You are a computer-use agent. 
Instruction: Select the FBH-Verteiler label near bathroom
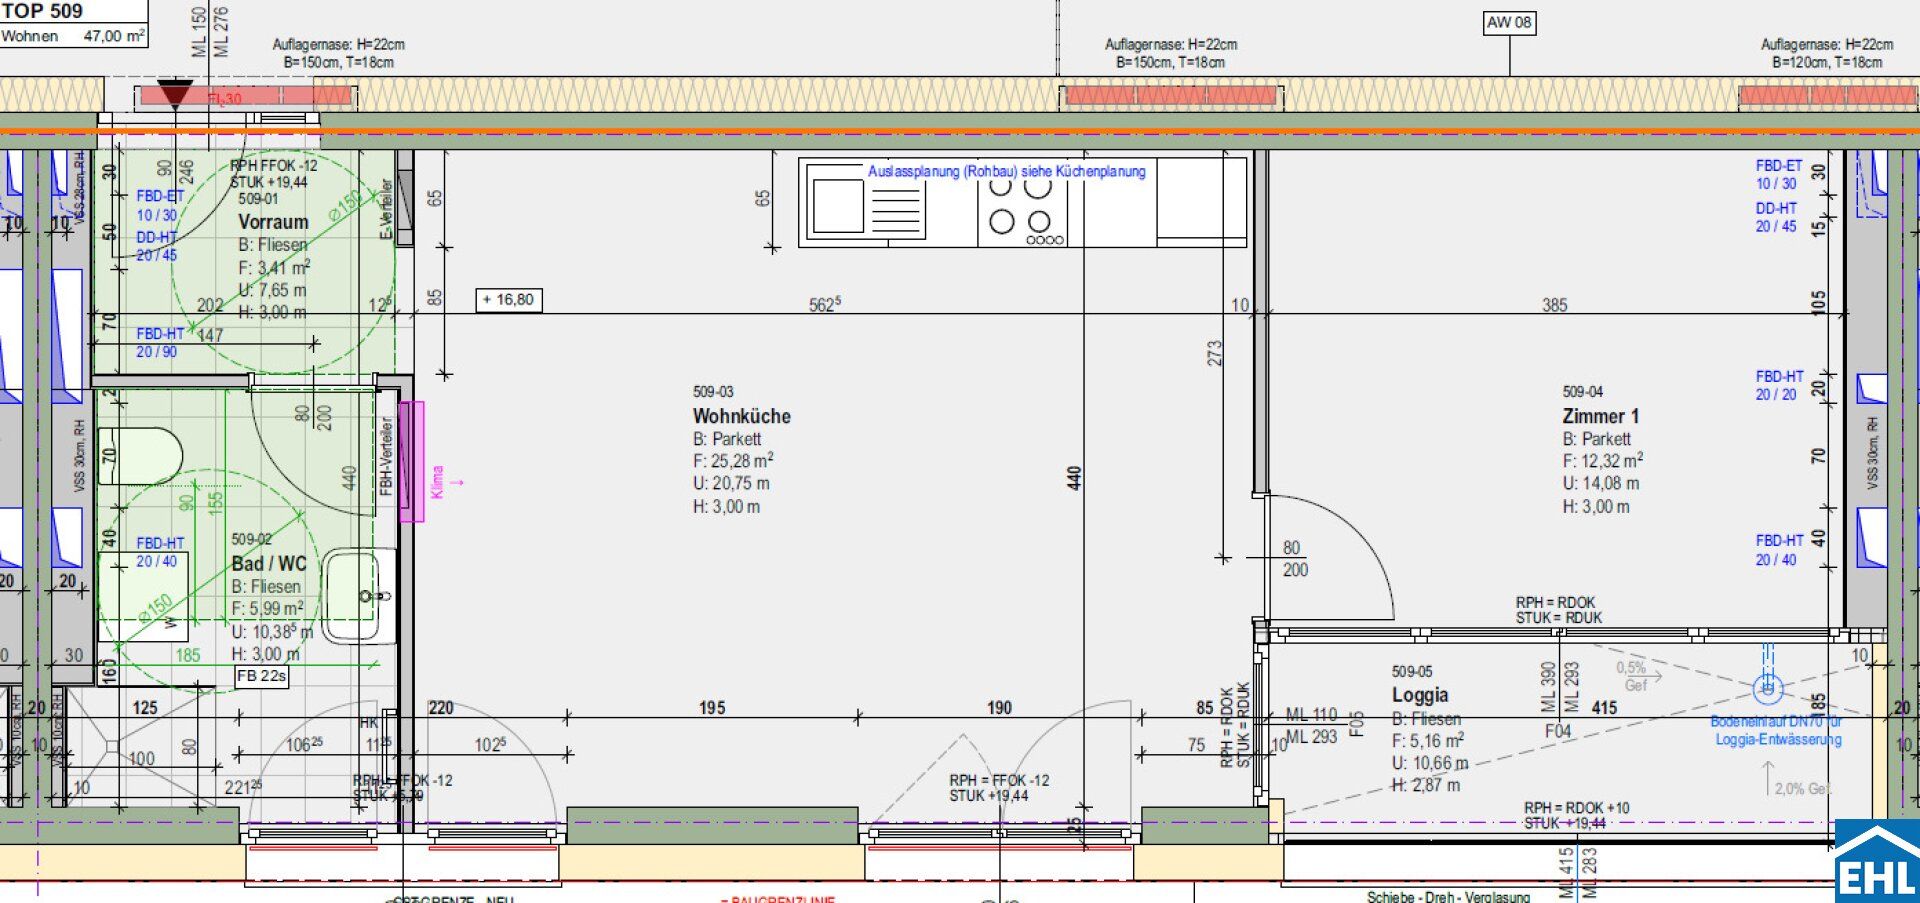tap(386, 456)
